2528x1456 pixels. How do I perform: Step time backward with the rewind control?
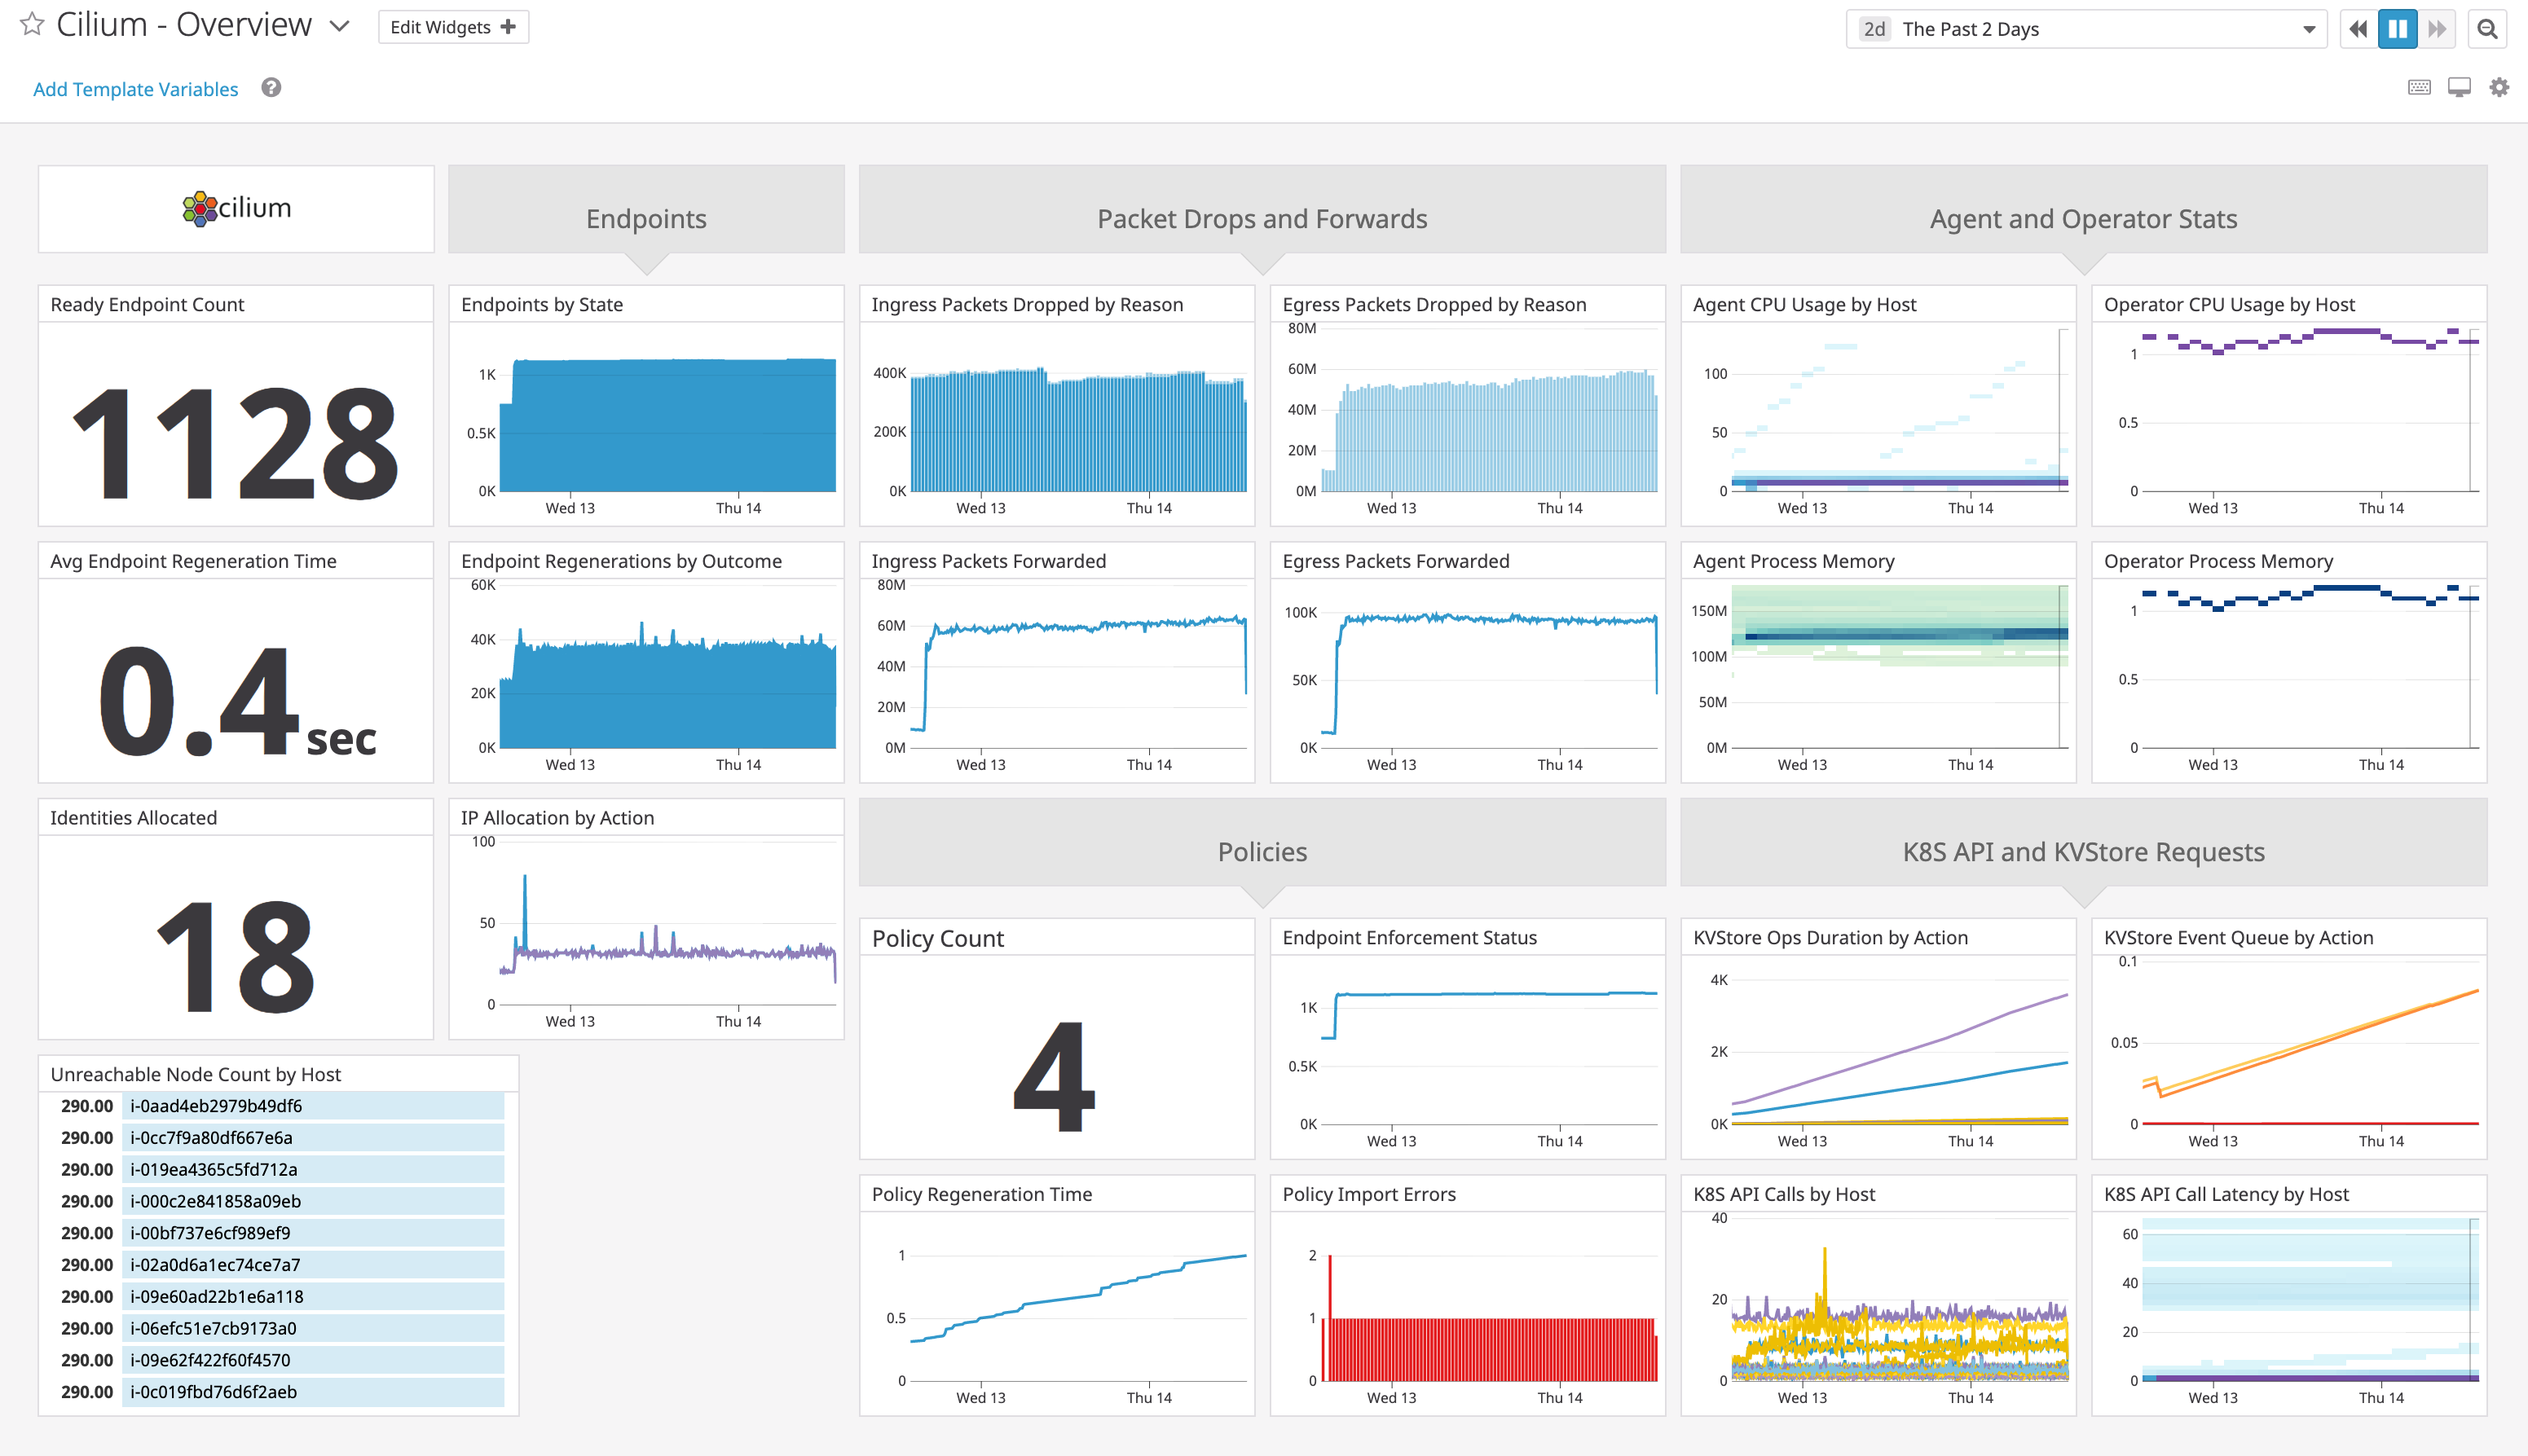tap(2357, 28)
